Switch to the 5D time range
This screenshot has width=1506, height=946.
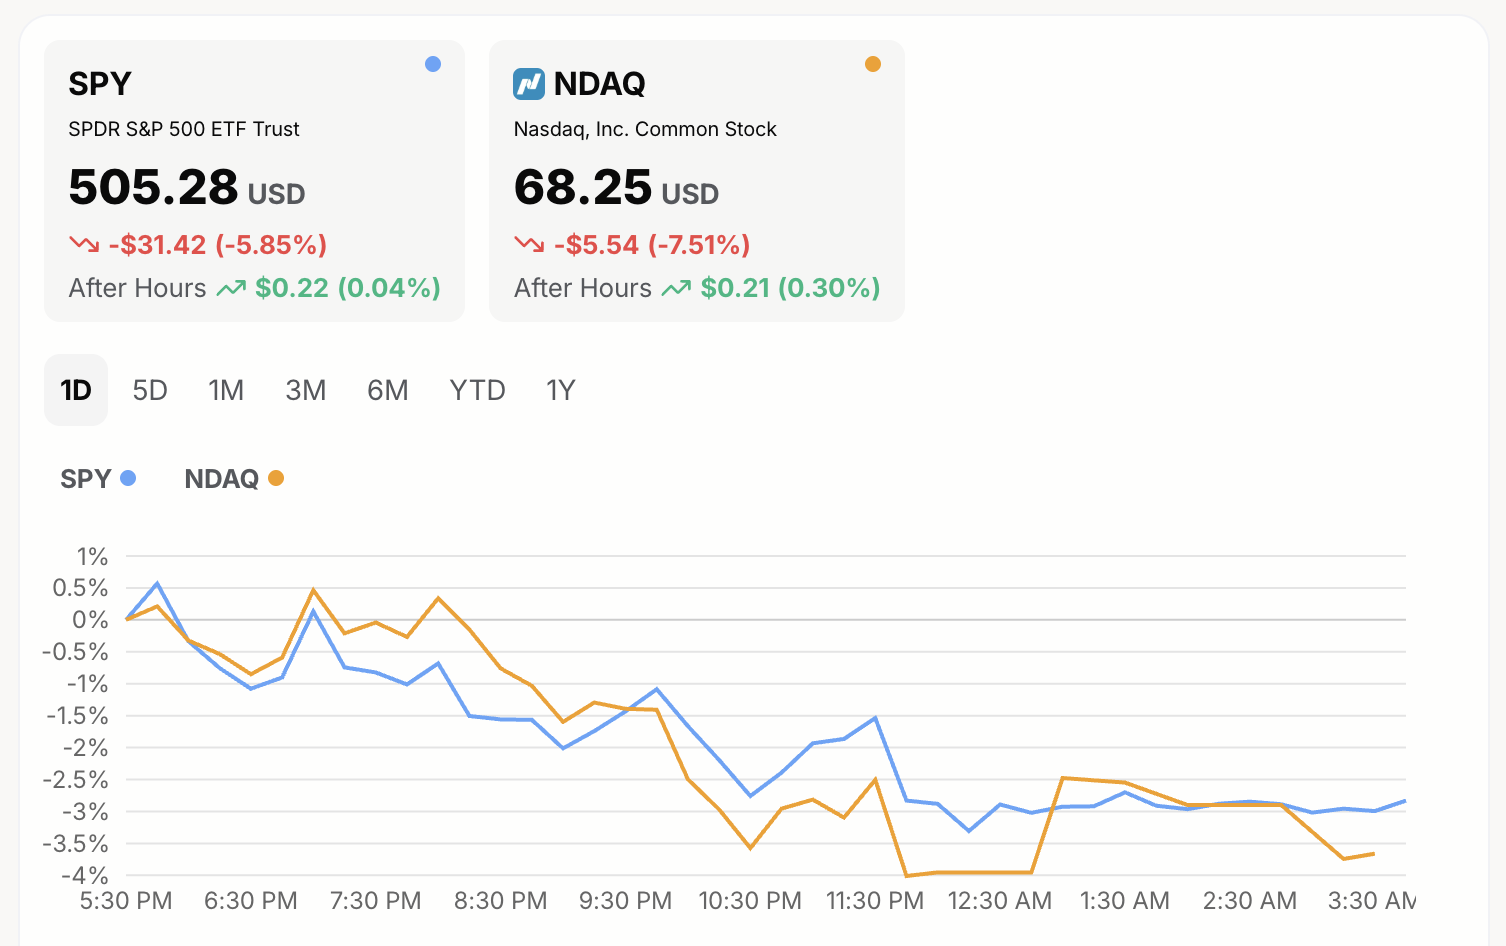click(150, 390)
